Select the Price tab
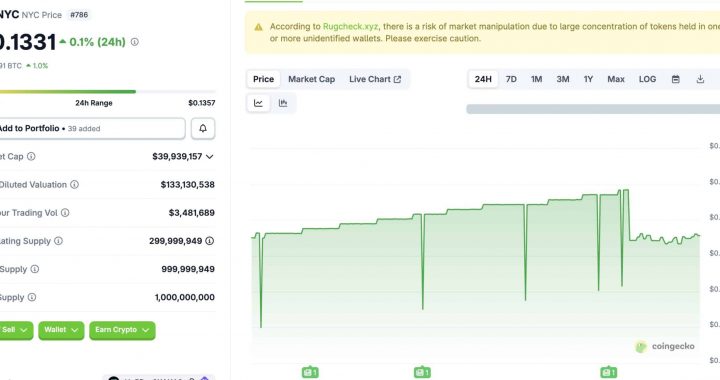The height and width of the screenshot is (380, 720). [x=264, y=79]
